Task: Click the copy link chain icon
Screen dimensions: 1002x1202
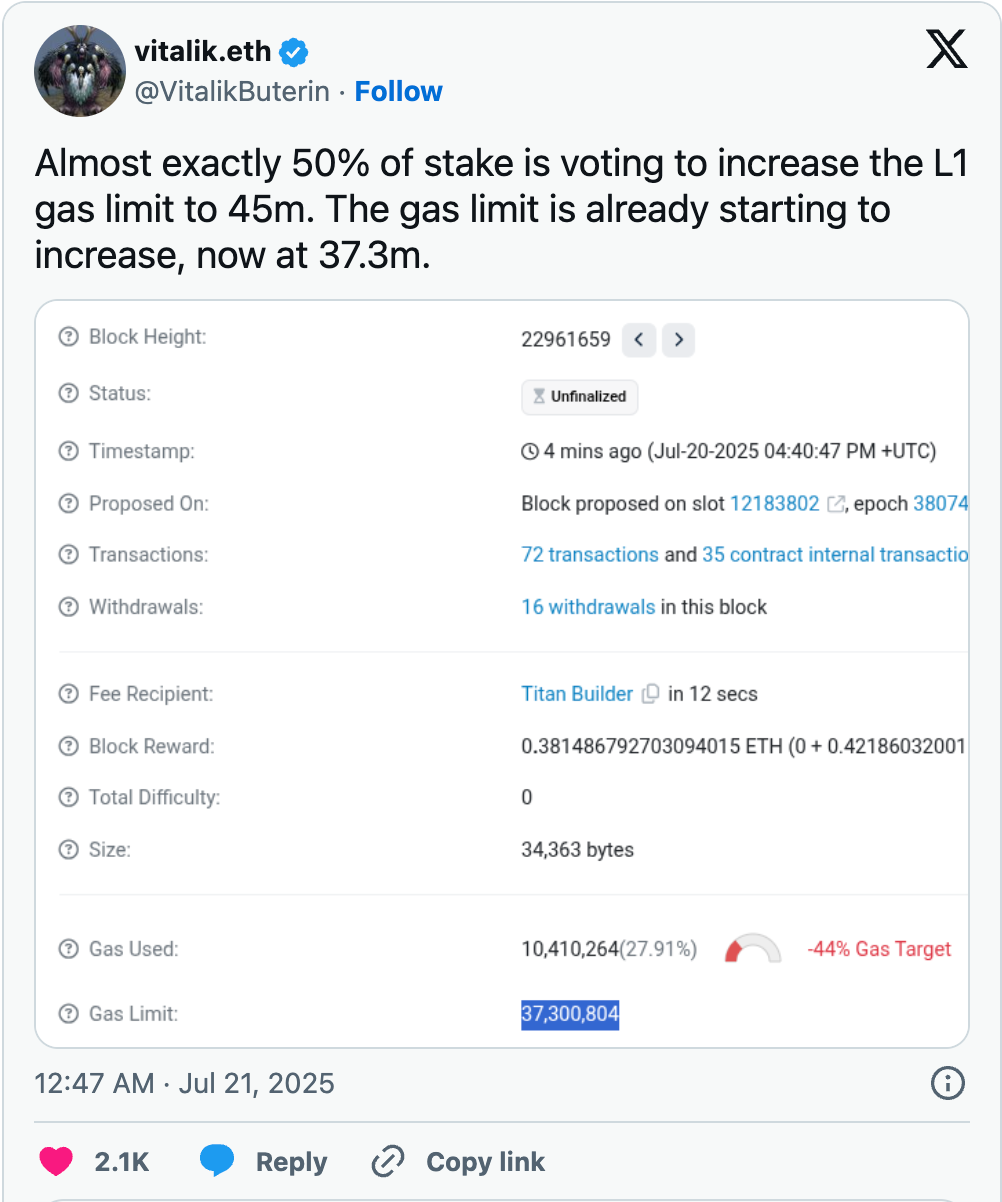Action: (x=387, y=1162)
